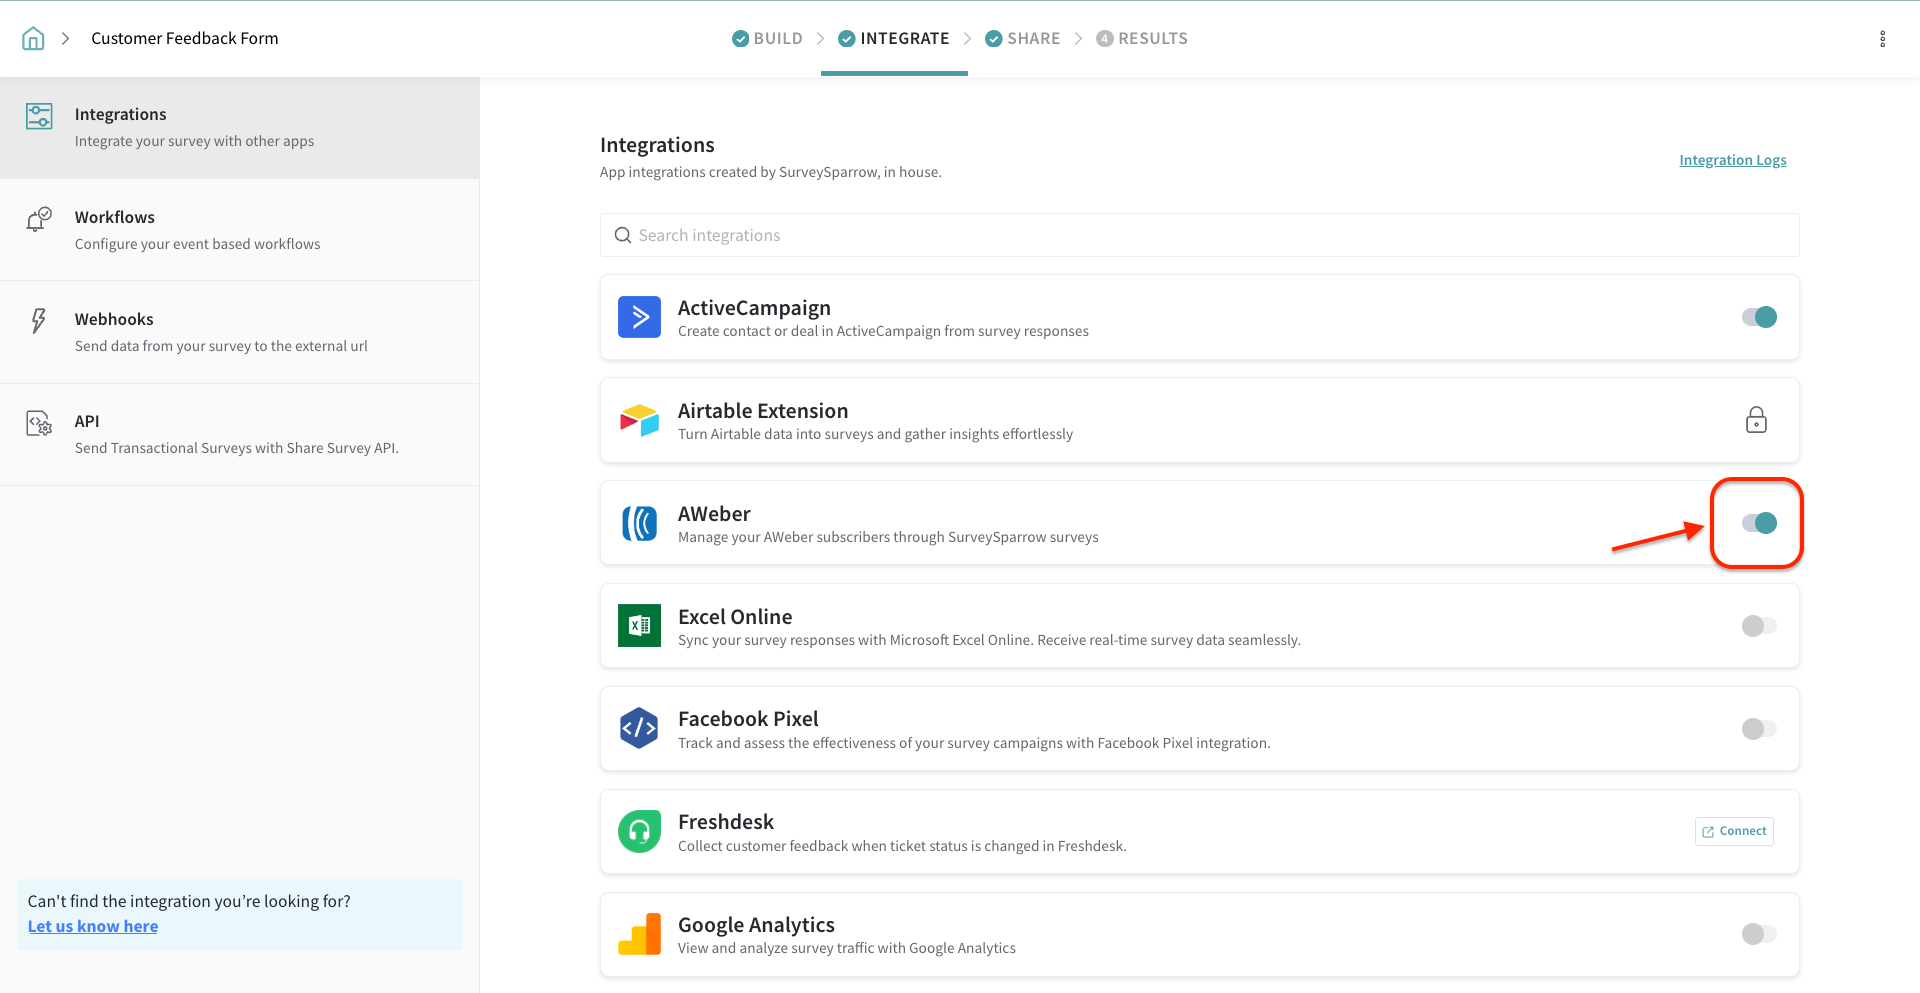Switch on Google Analytics integration

coord(1759,934)
